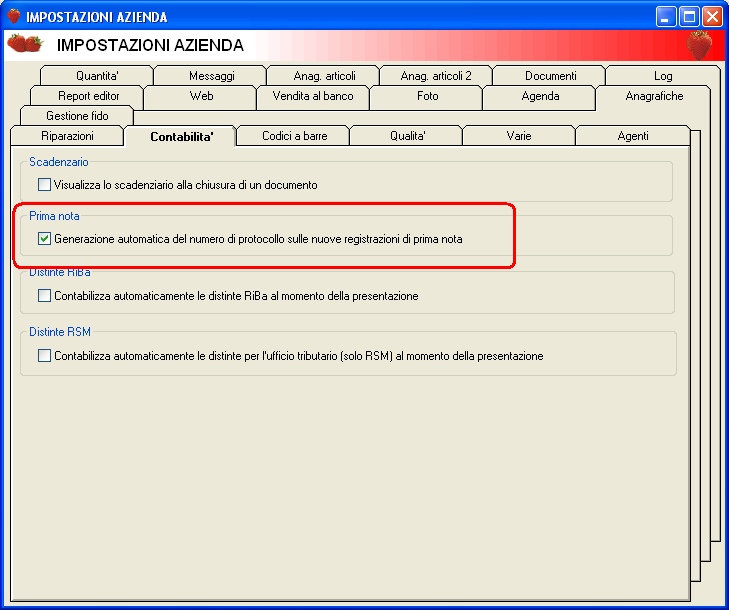Viewport: 729px width, 610px height.
Task: Click the IMPOSTAZIONI AZIENDA header title
Action: (150, 45)
